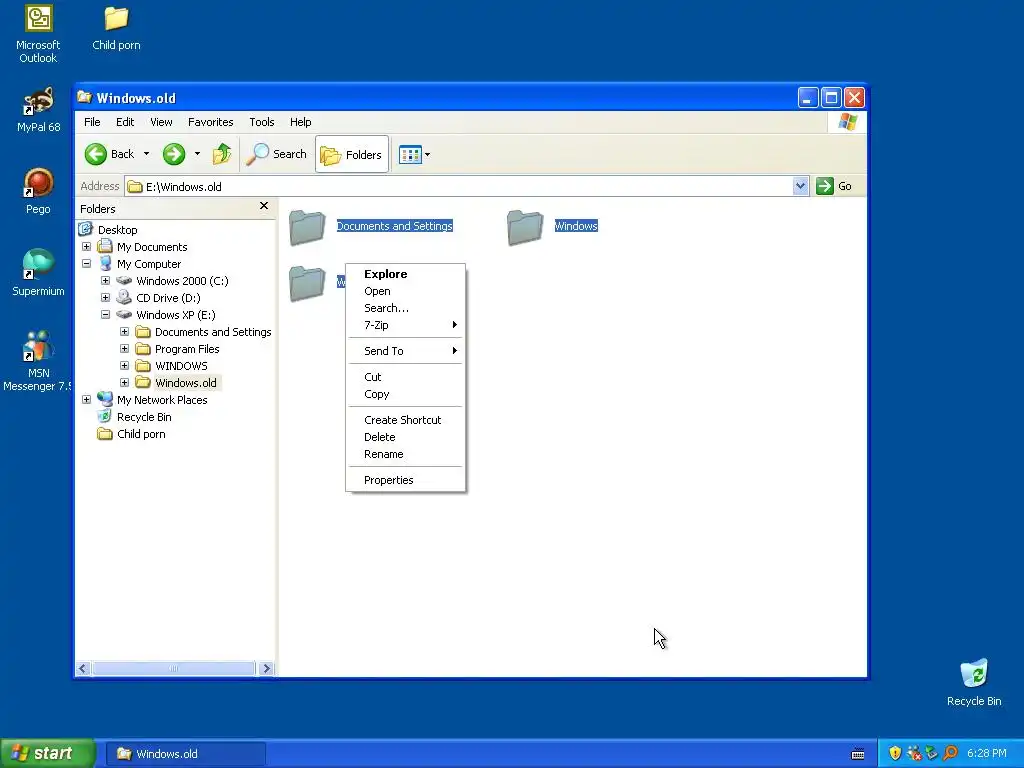
Task: Click the Microsoft Outlook desktop icon
Action: (x=38, y=34)
